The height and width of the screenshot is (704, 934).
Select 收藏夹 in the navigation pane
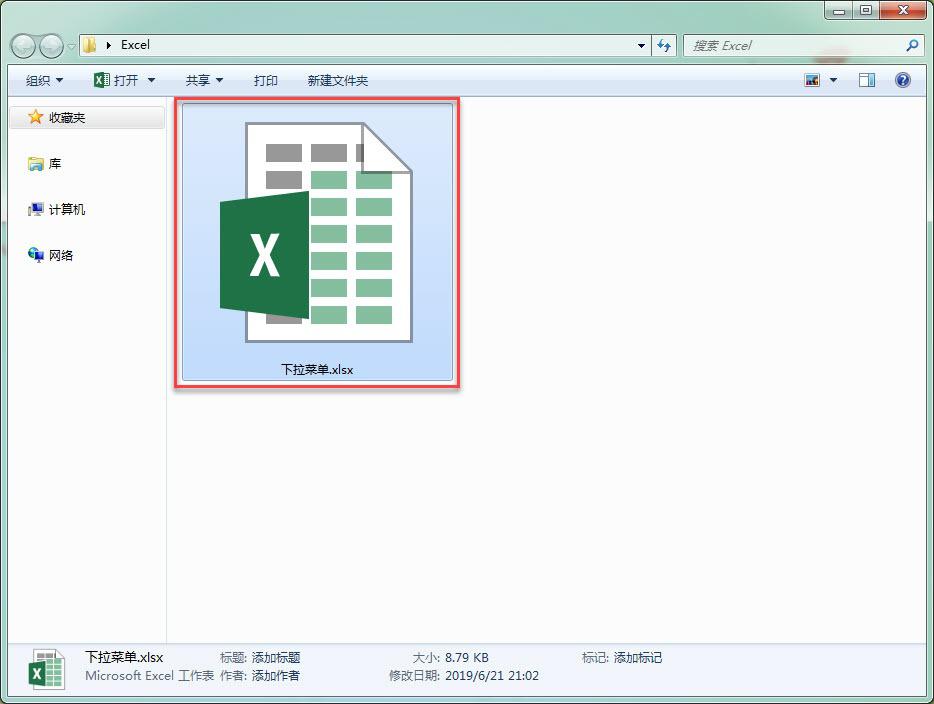pyautogui.click(x=86, y=117)
